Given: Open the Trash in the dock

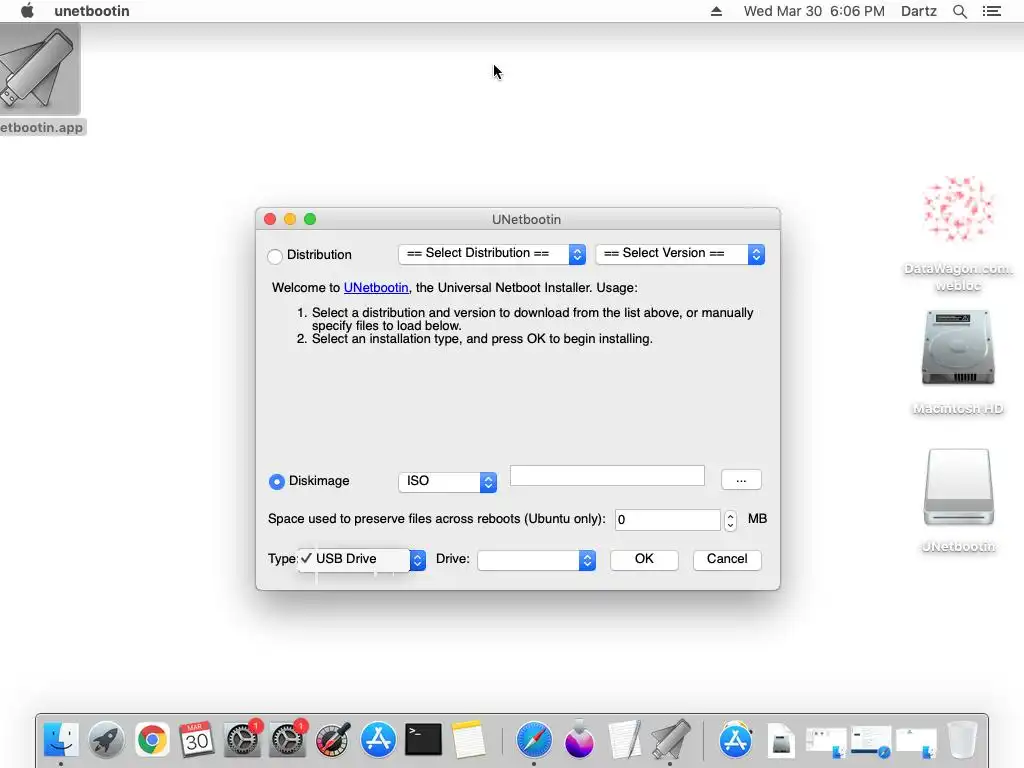Looking at the screenshot, I should [962, 741].
